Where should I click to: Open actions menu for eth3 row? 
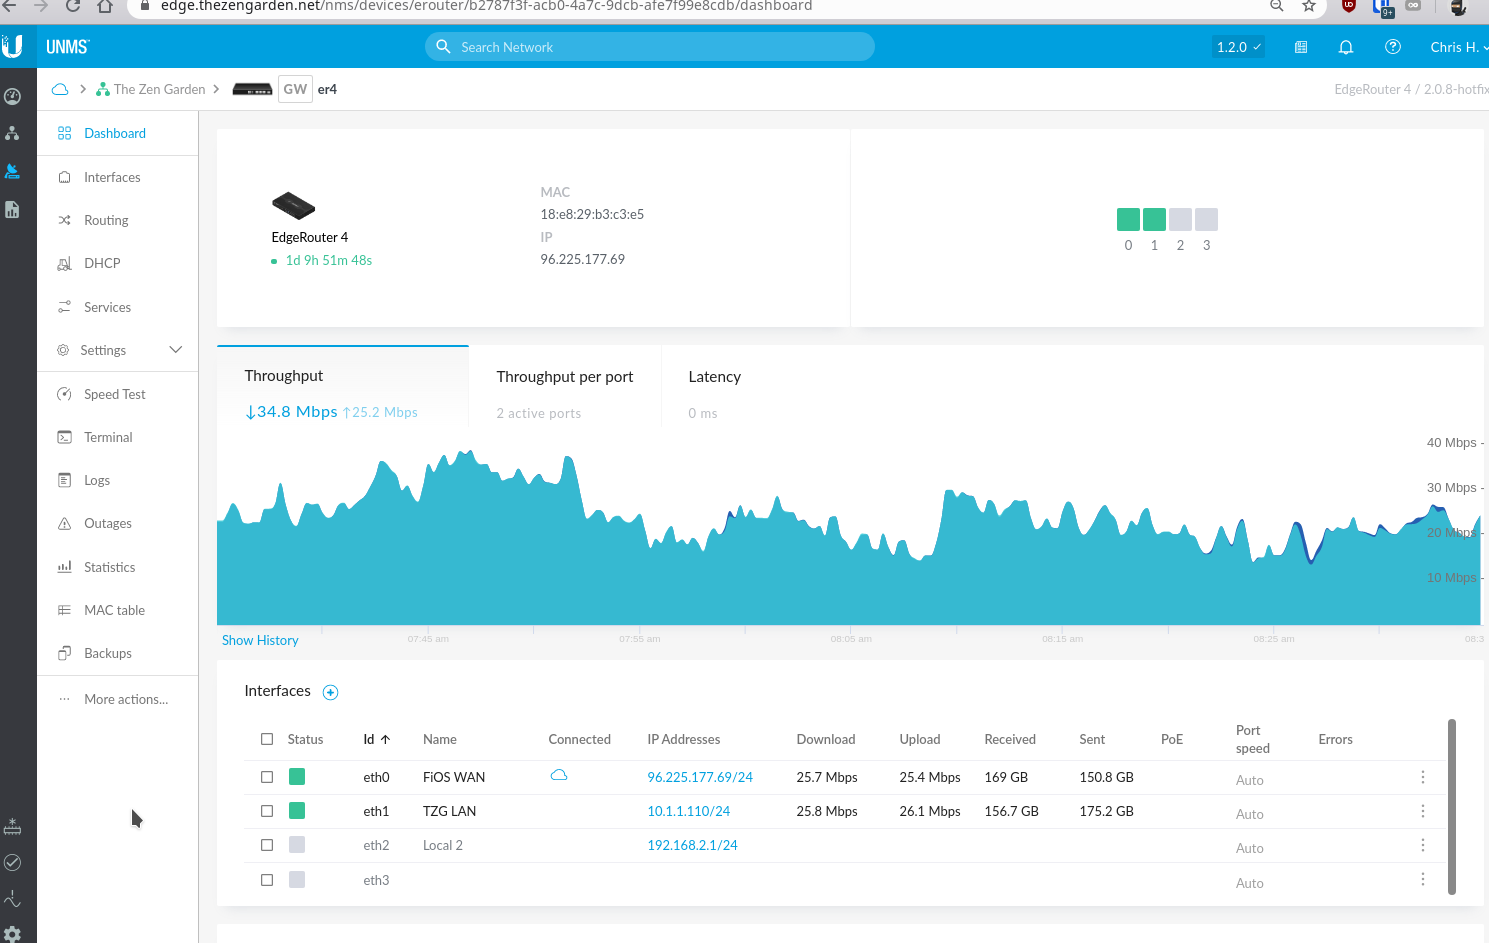pyautogui.click(x=1423, y=879)
